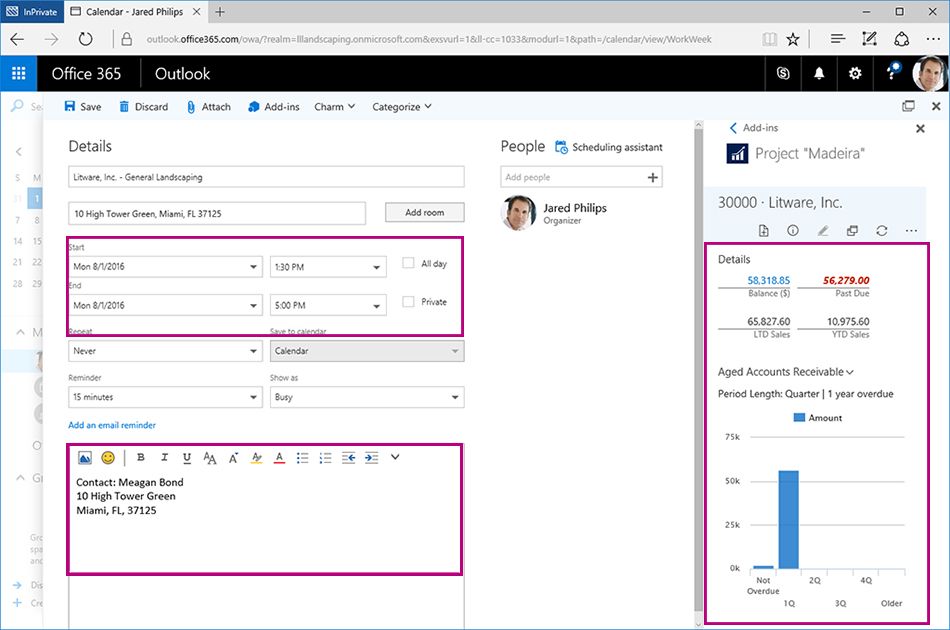Expand more formatting options chevron
Screen dimensions: 950x630
395,457
